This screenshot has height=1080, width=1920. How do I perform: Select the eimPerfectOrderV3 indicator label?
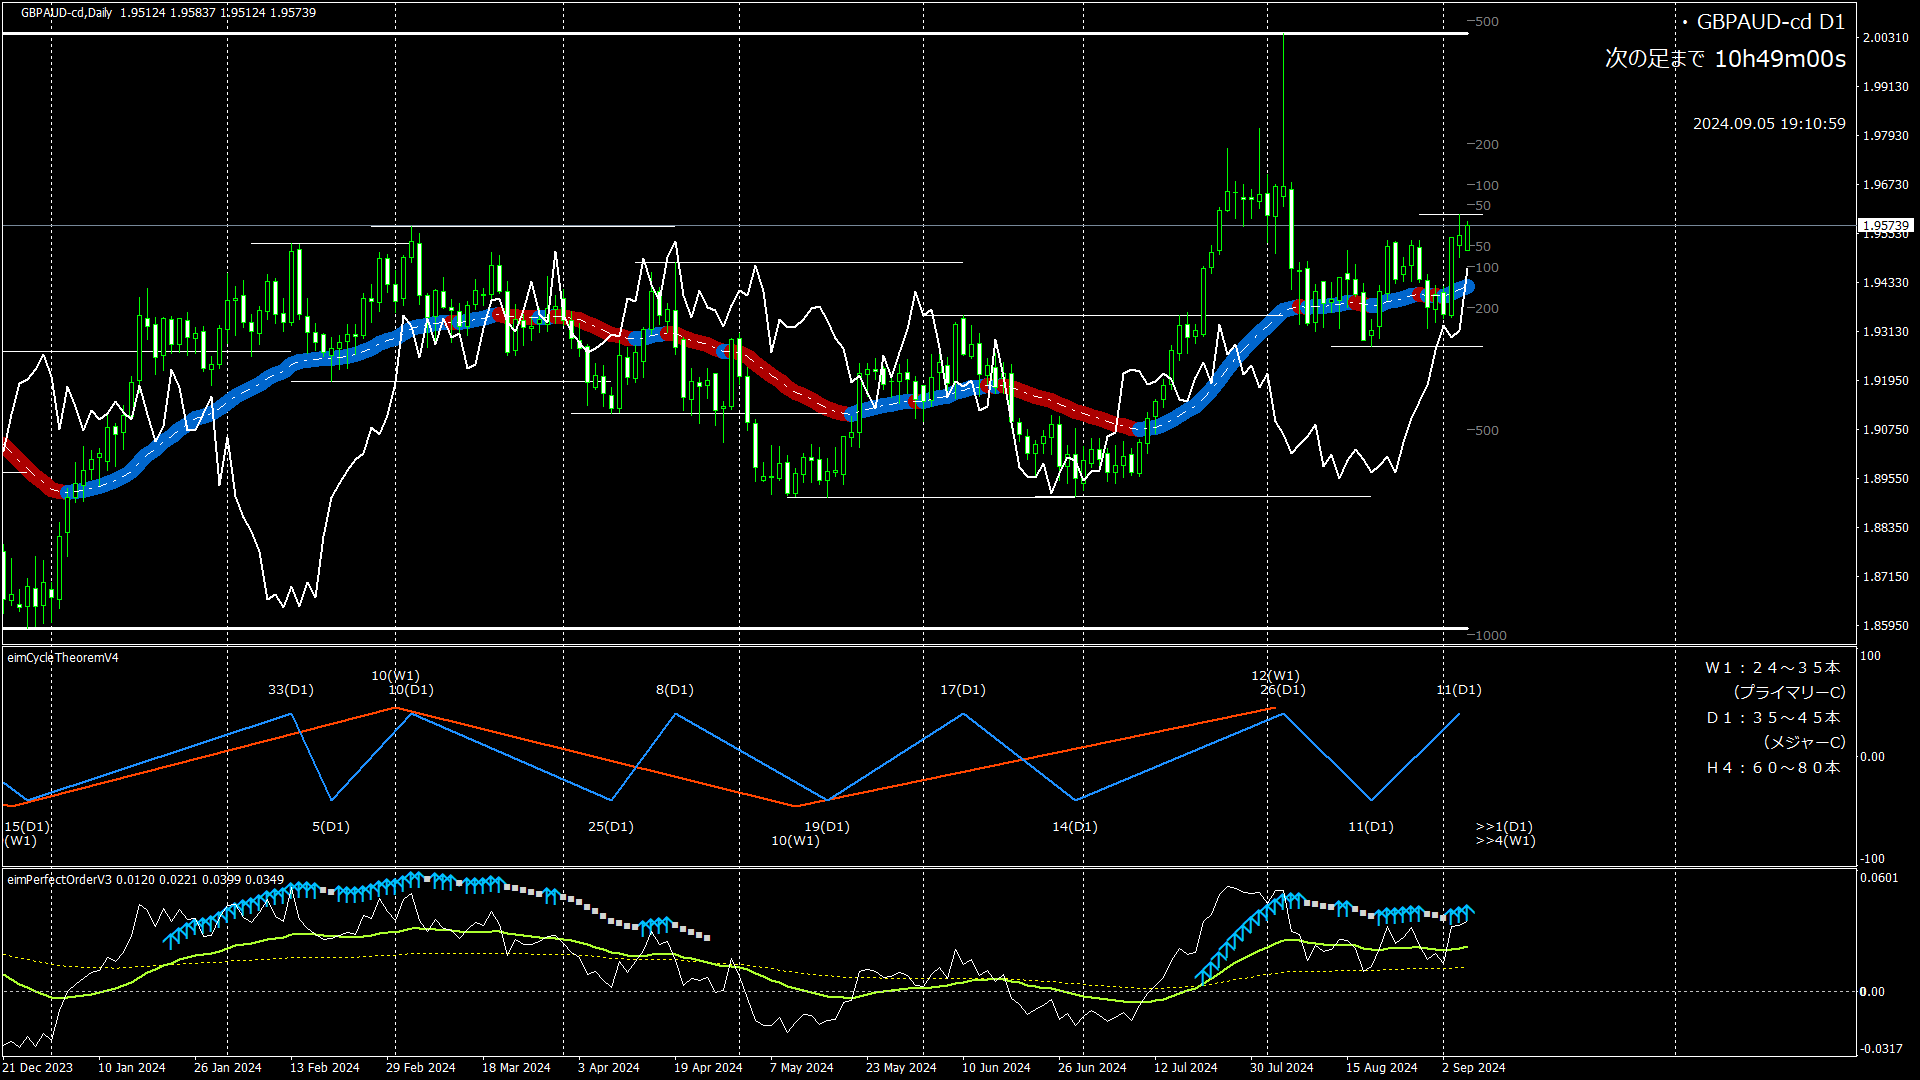coord(60,880)
